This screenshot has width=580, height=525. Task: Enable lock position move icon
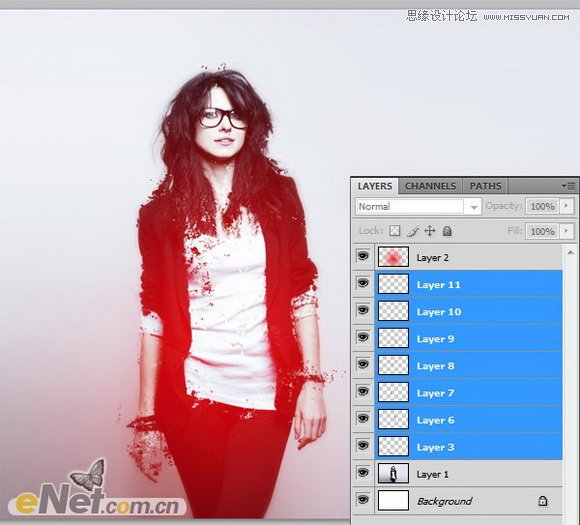pyautogui.click(x=429, y=231)
